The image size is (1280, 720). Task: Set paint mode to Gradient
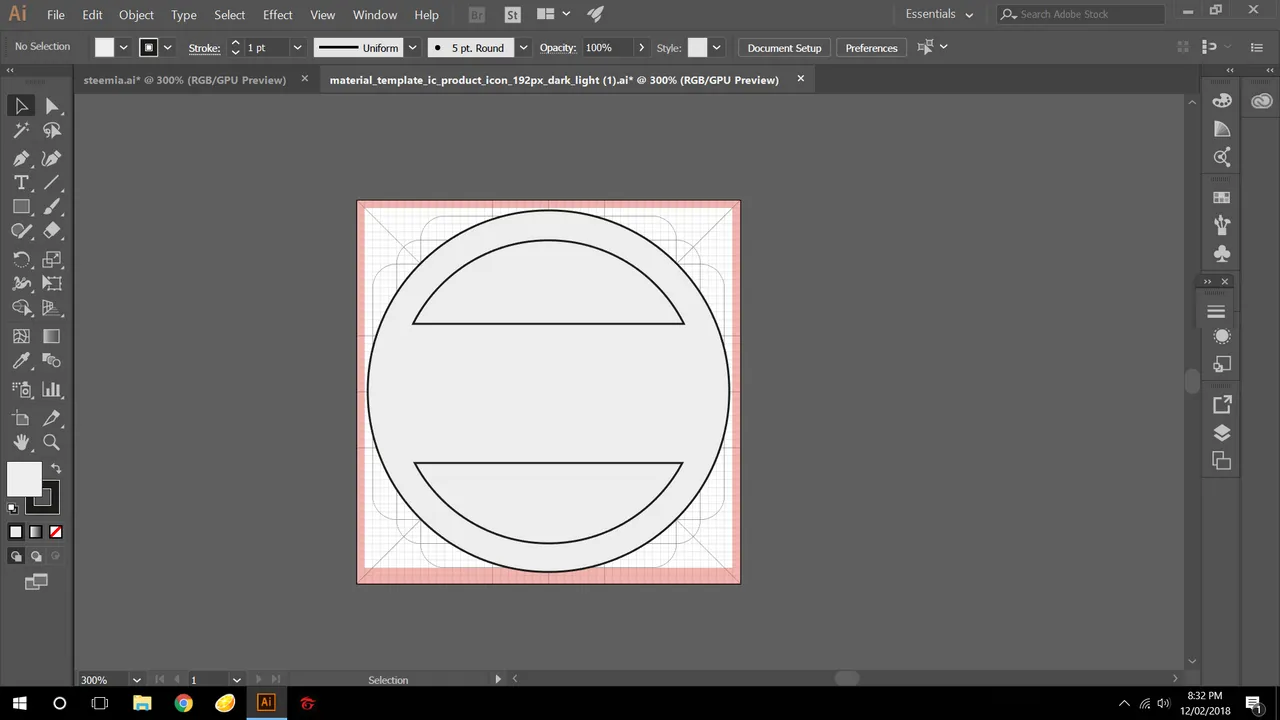(36, 532)
